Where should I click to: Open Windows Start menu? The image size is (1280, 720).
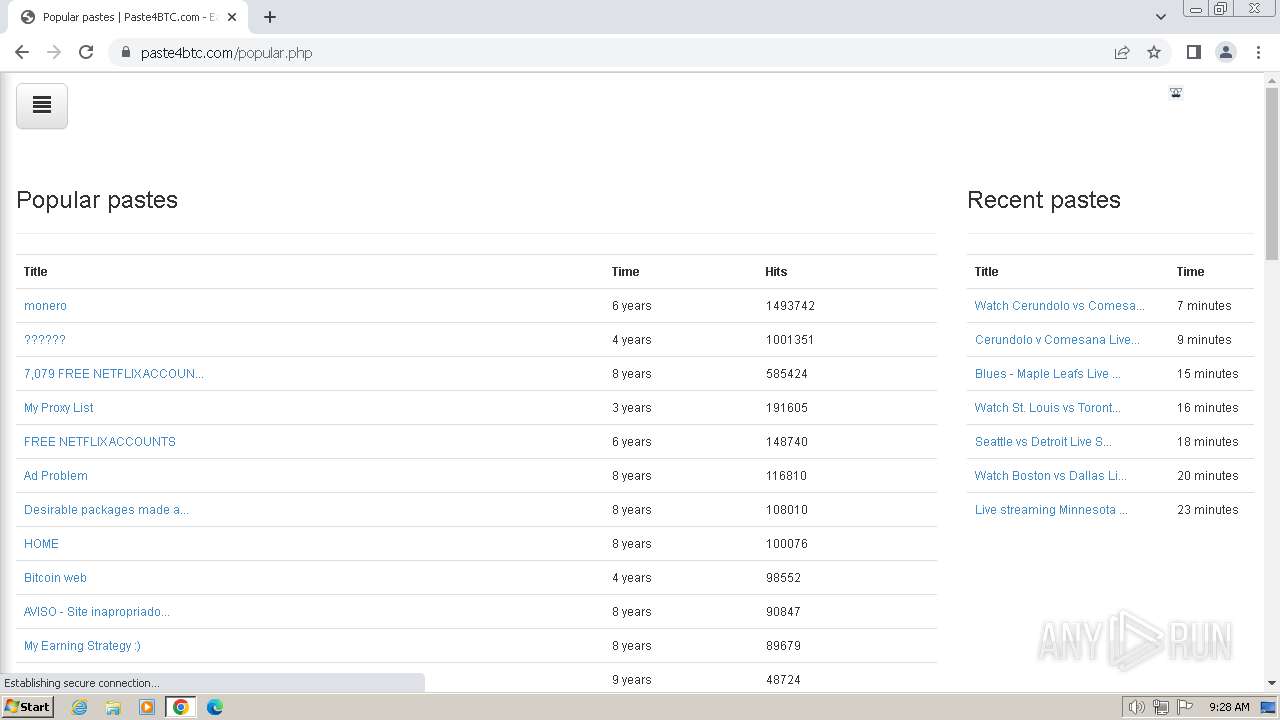[x=27, y=707]
